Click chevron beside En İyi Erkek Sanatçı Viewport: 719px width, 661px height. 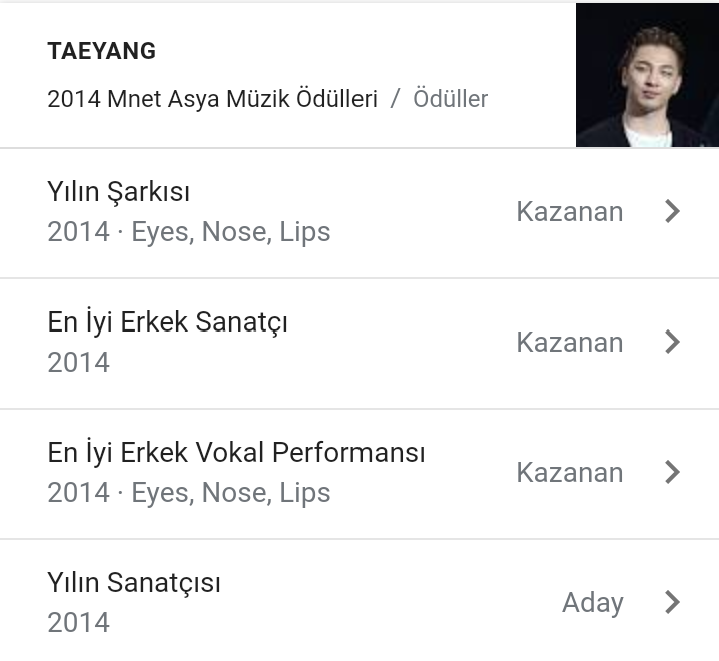tap(672, 342)
